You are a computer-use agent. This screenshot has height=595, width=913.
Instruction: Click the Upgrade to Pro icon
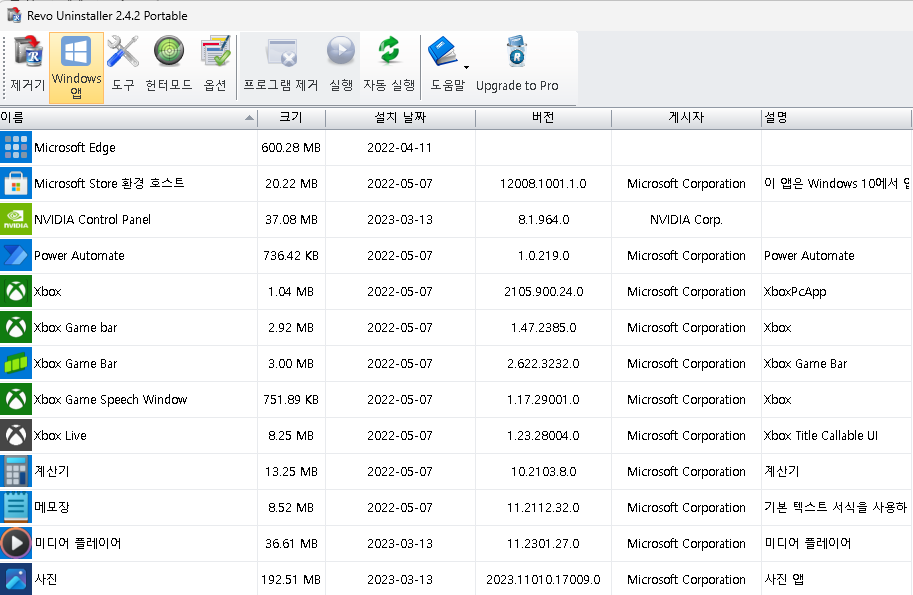(x=517, y=64)
